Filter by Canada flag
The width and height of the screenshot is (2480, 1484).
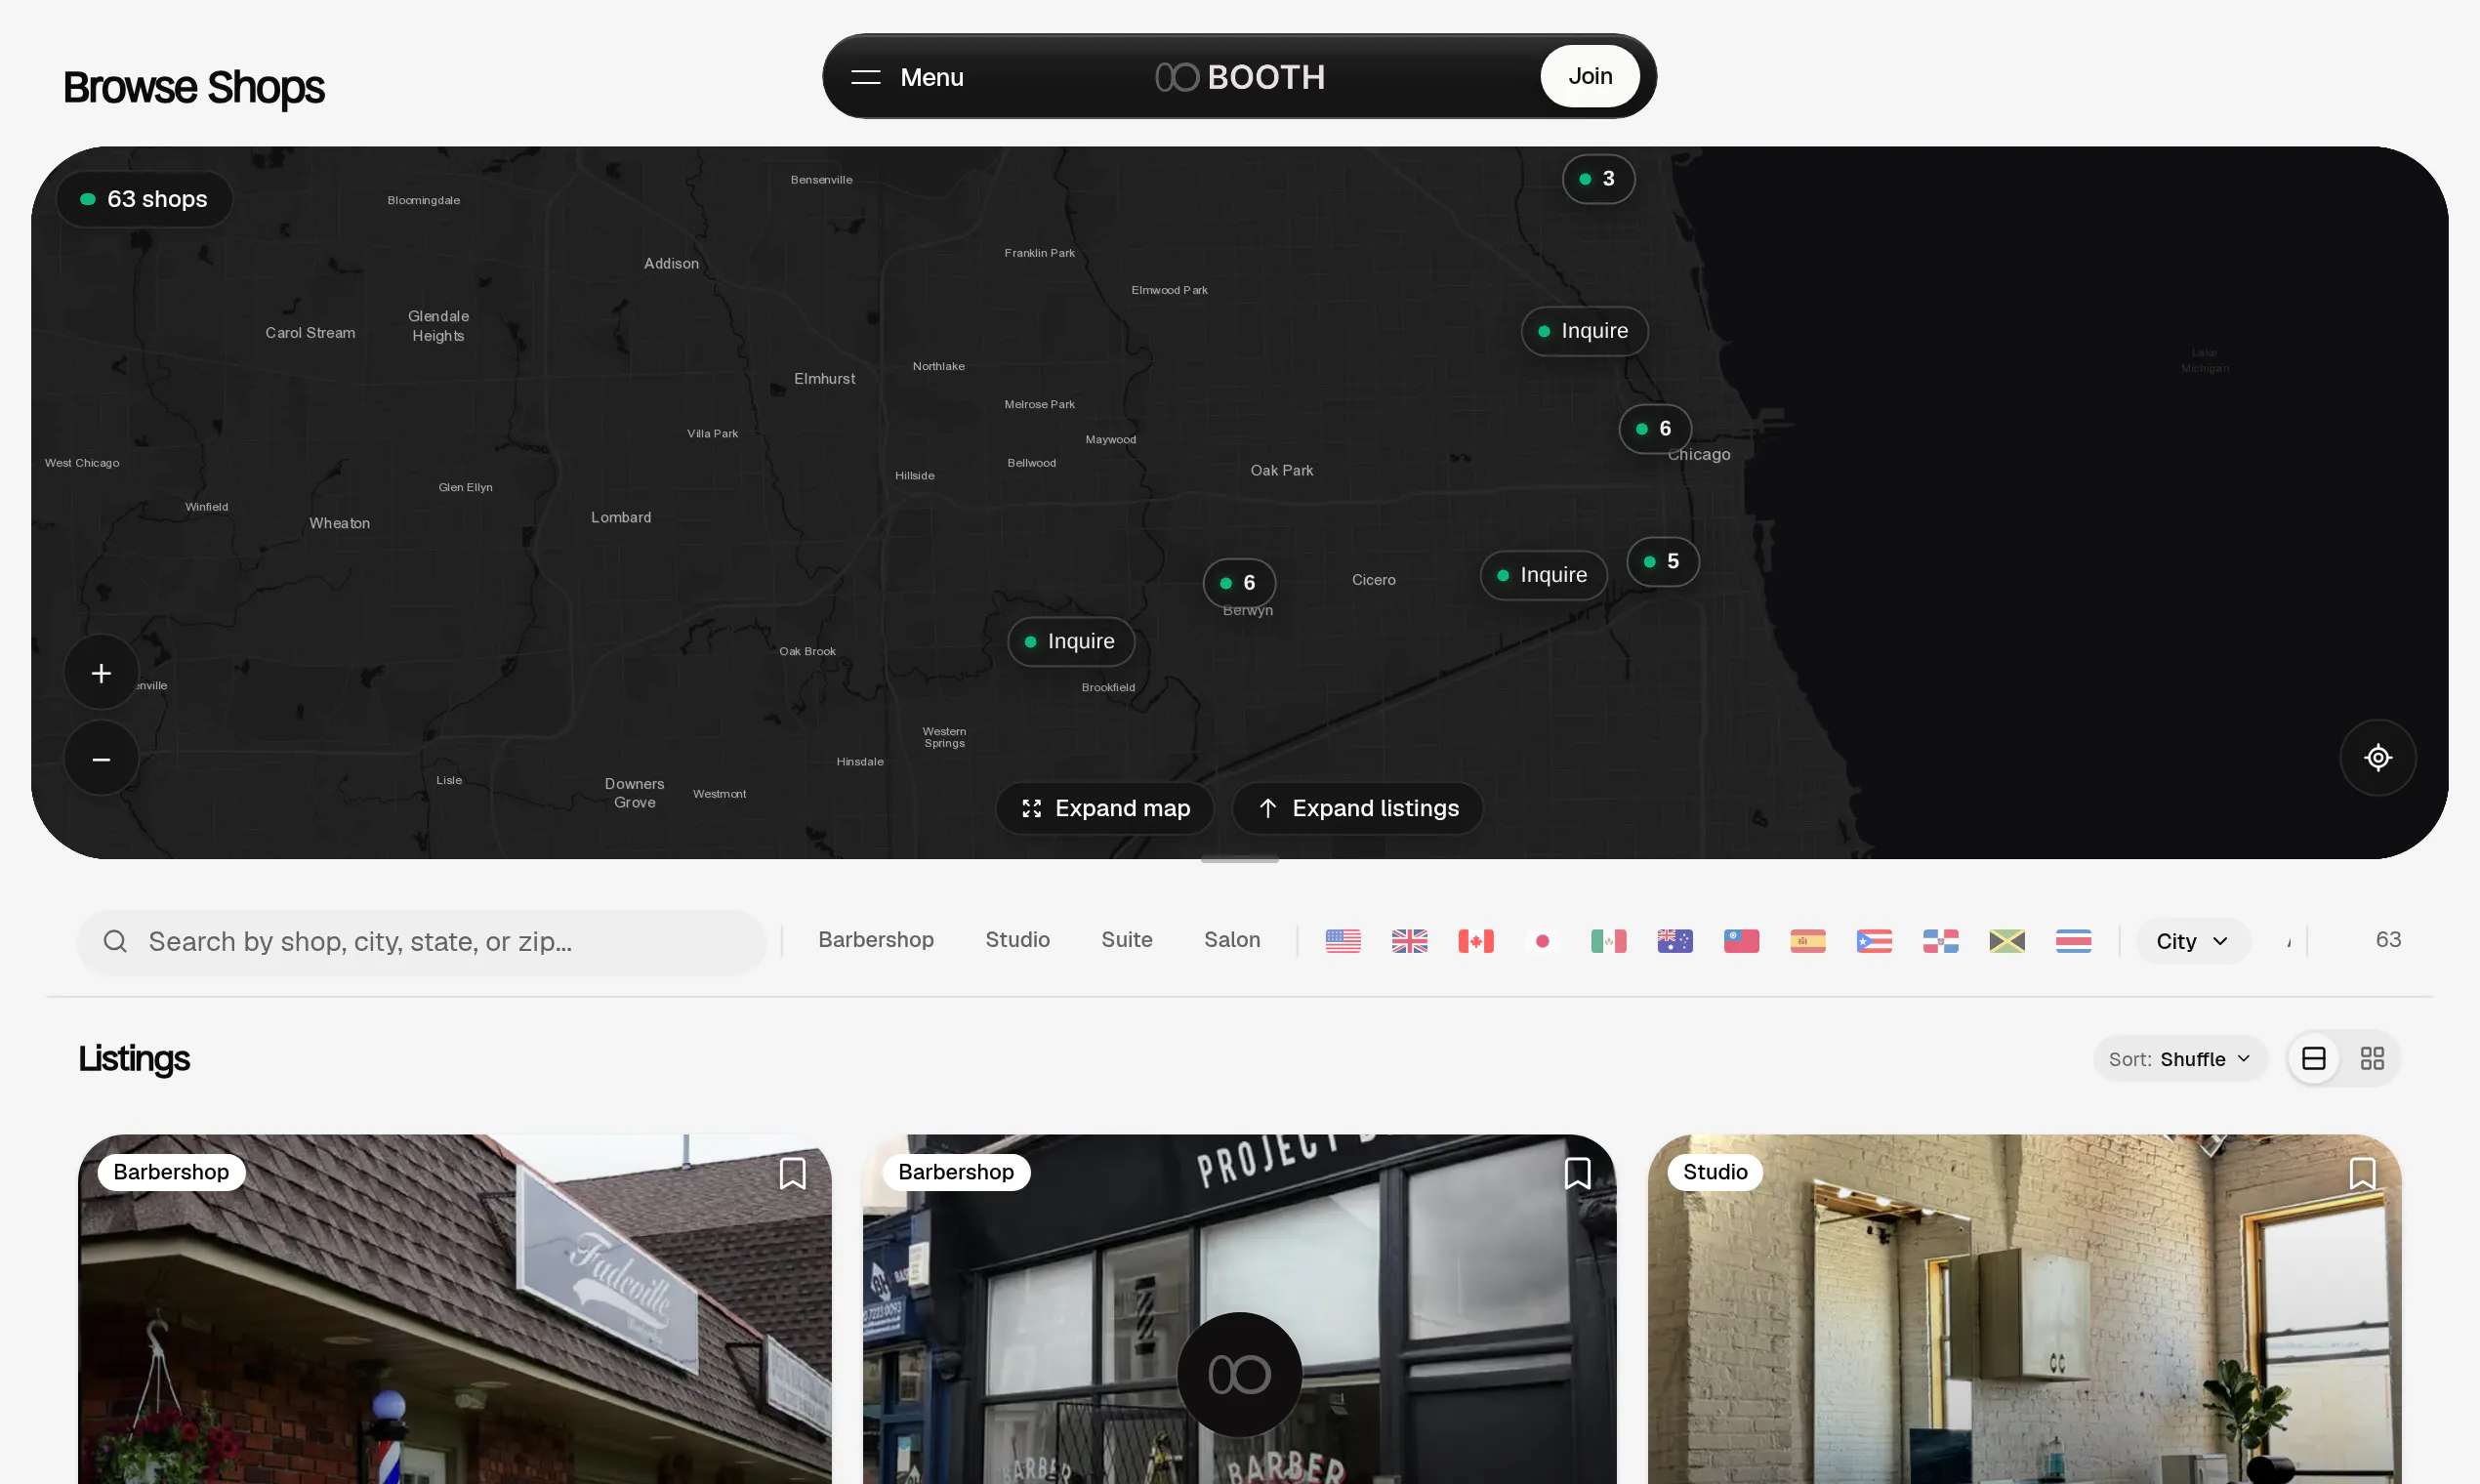pyautogui.click(x=1476, y=941)
